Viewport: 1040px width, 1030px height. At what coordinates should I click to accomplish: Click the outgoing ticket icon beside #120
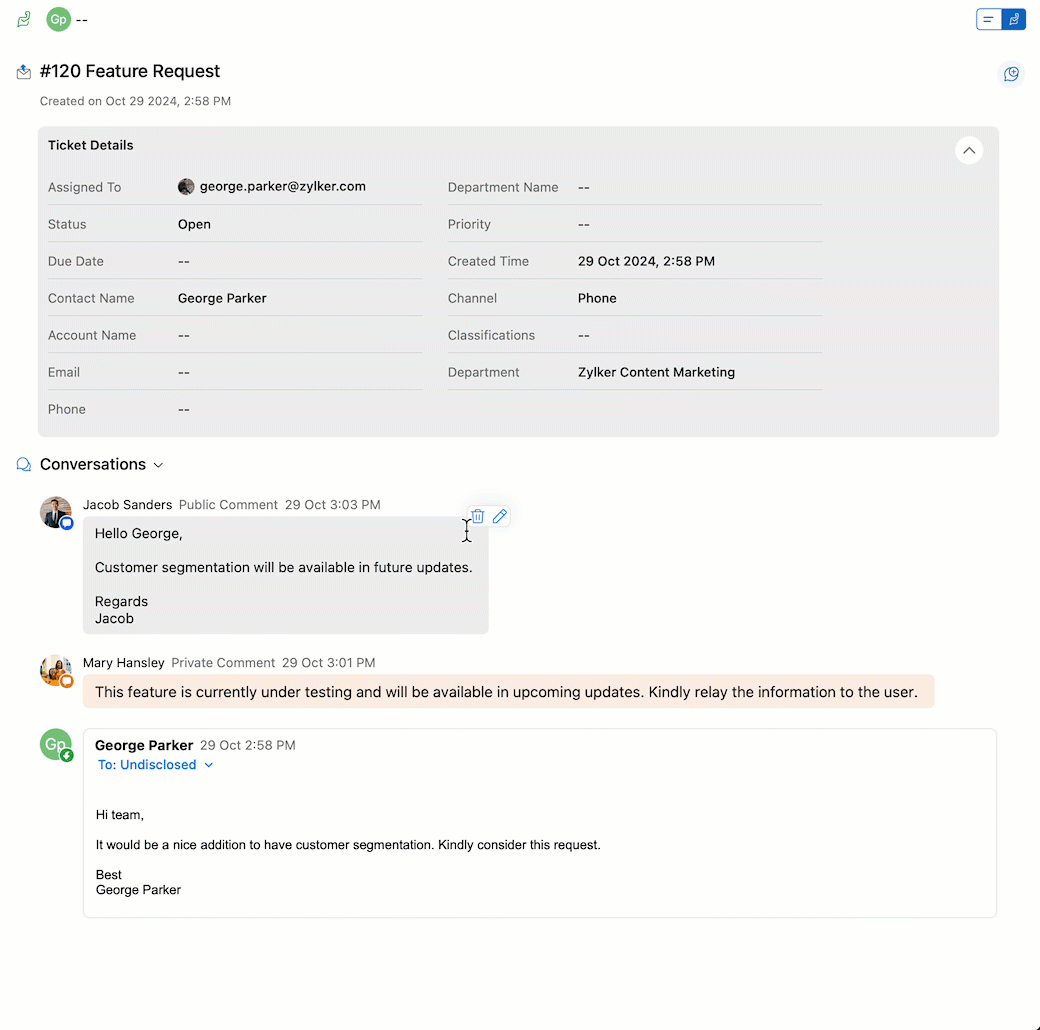click(24, 72)
